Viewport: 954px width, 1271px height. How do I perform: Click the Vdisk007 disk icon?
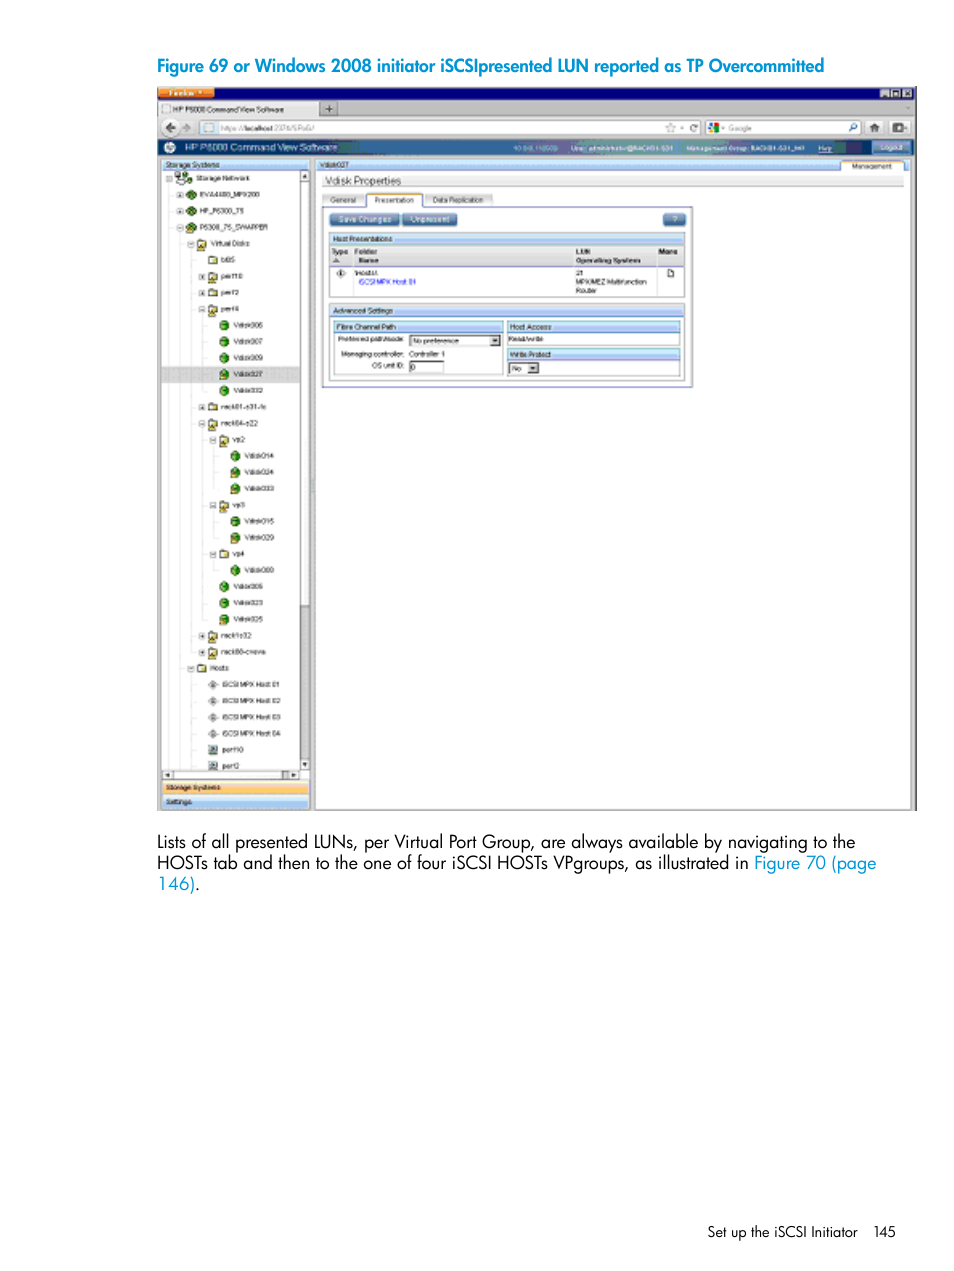coord(225,342)
